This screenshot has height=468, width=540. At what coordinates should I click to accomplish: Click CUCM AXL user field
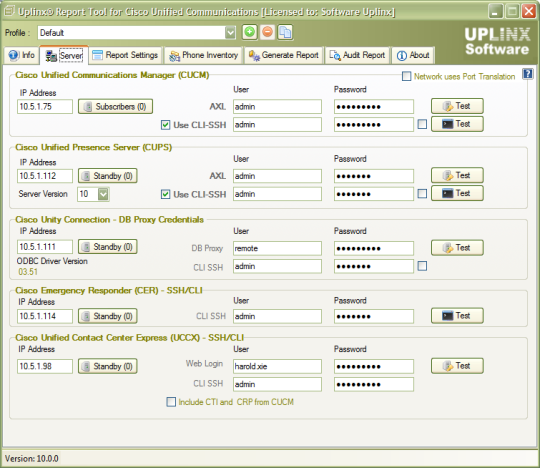[x=277, y=106]
